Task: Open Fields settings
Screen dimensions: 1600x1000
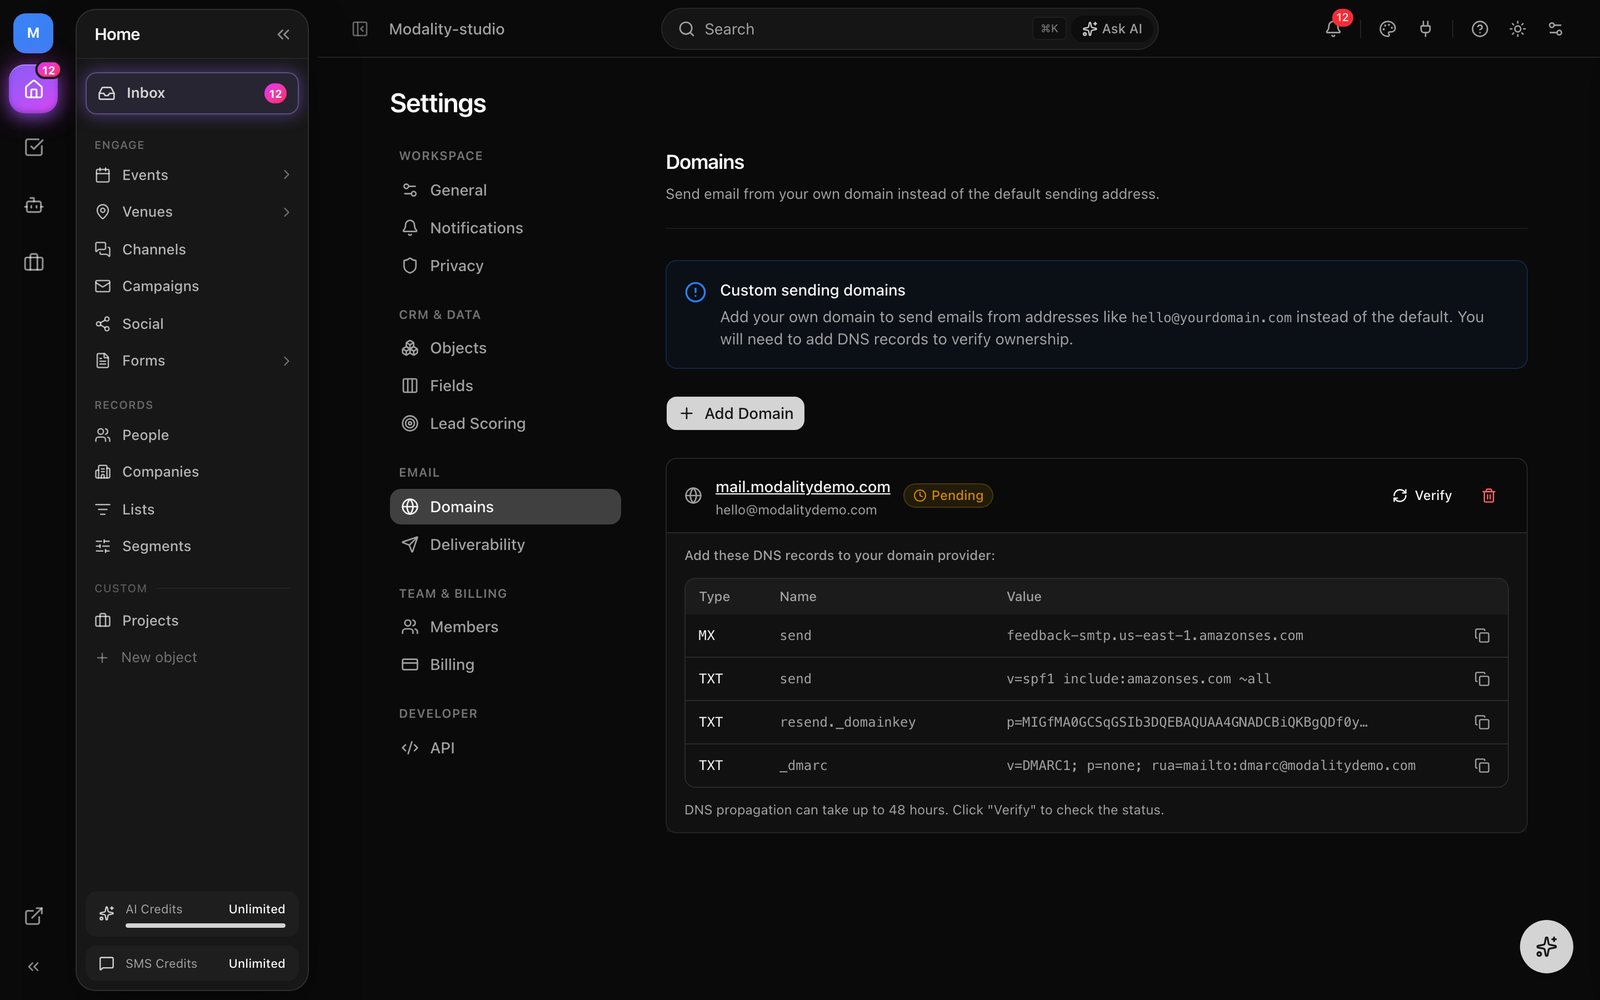Action: [505, 386]
